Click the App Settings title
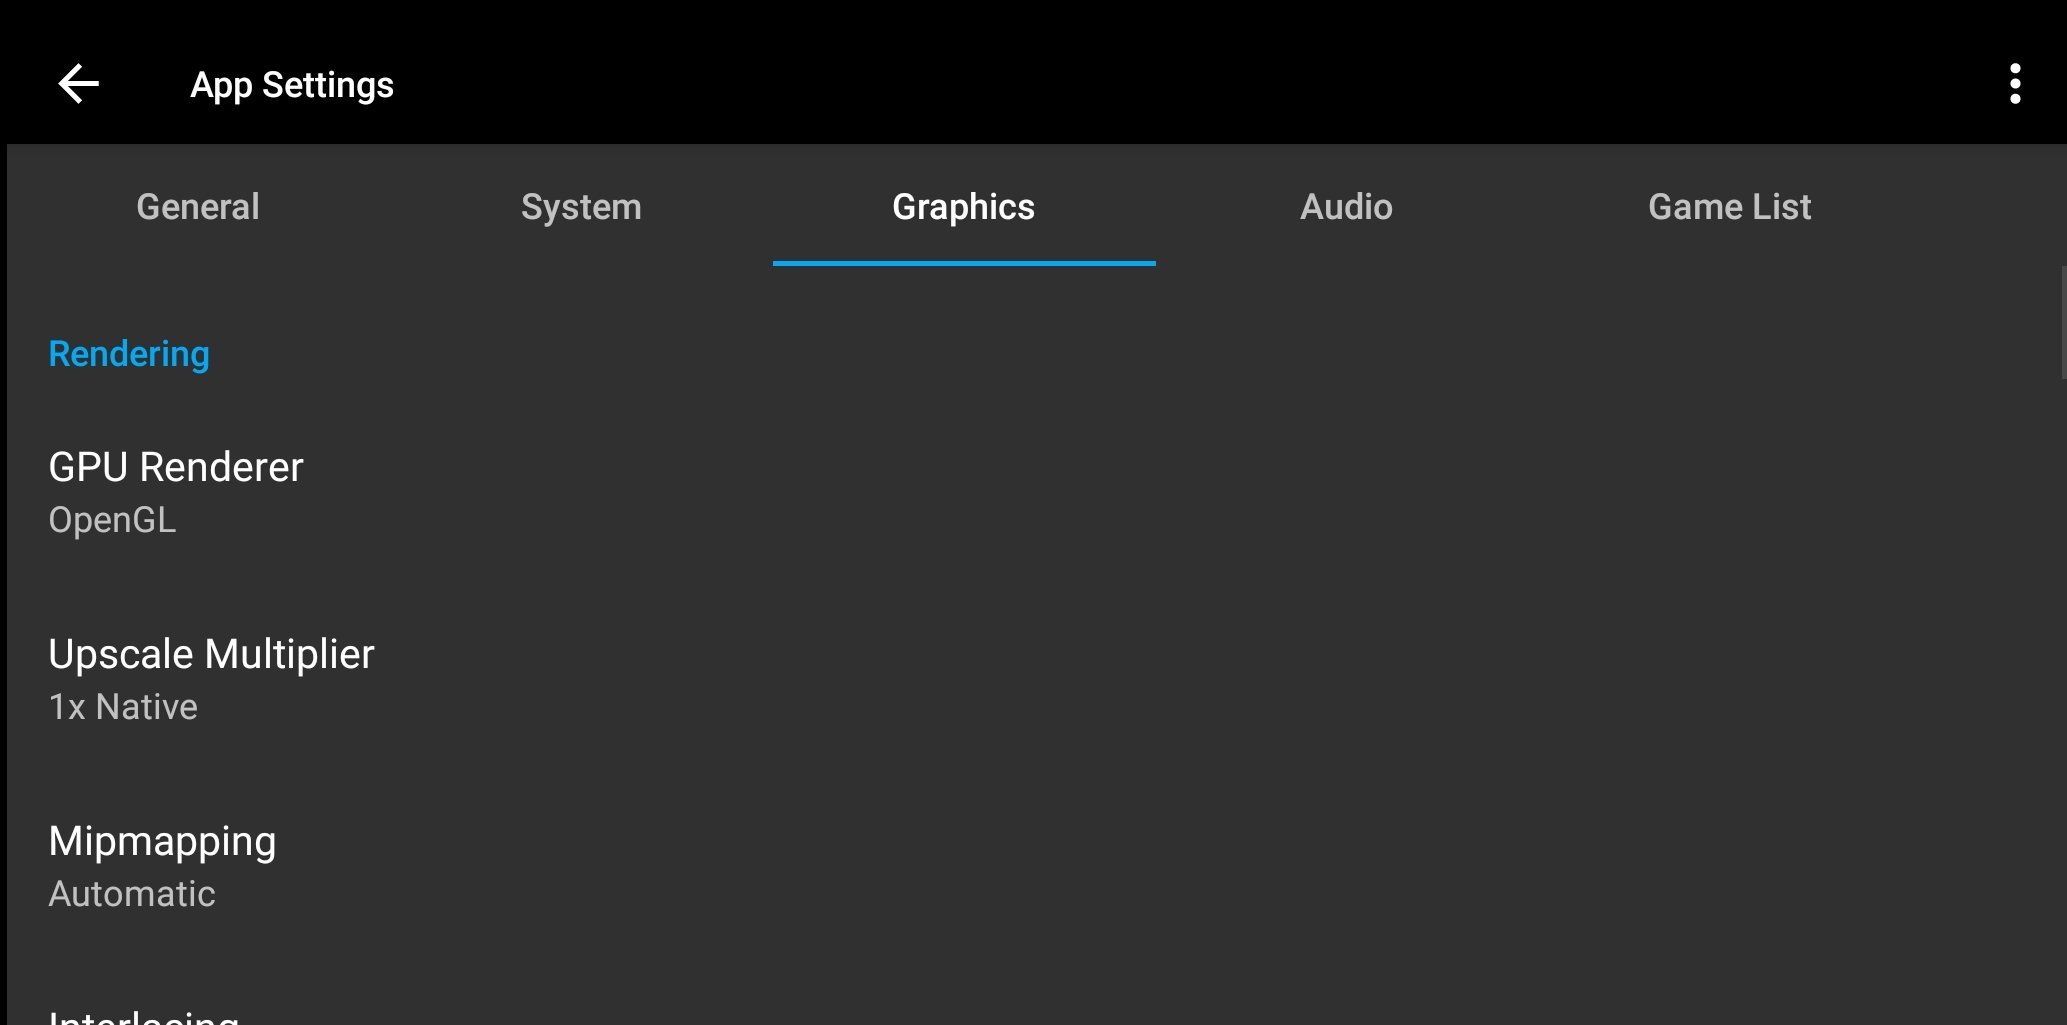This screenshot has width=2067, height=1025. 292,86
